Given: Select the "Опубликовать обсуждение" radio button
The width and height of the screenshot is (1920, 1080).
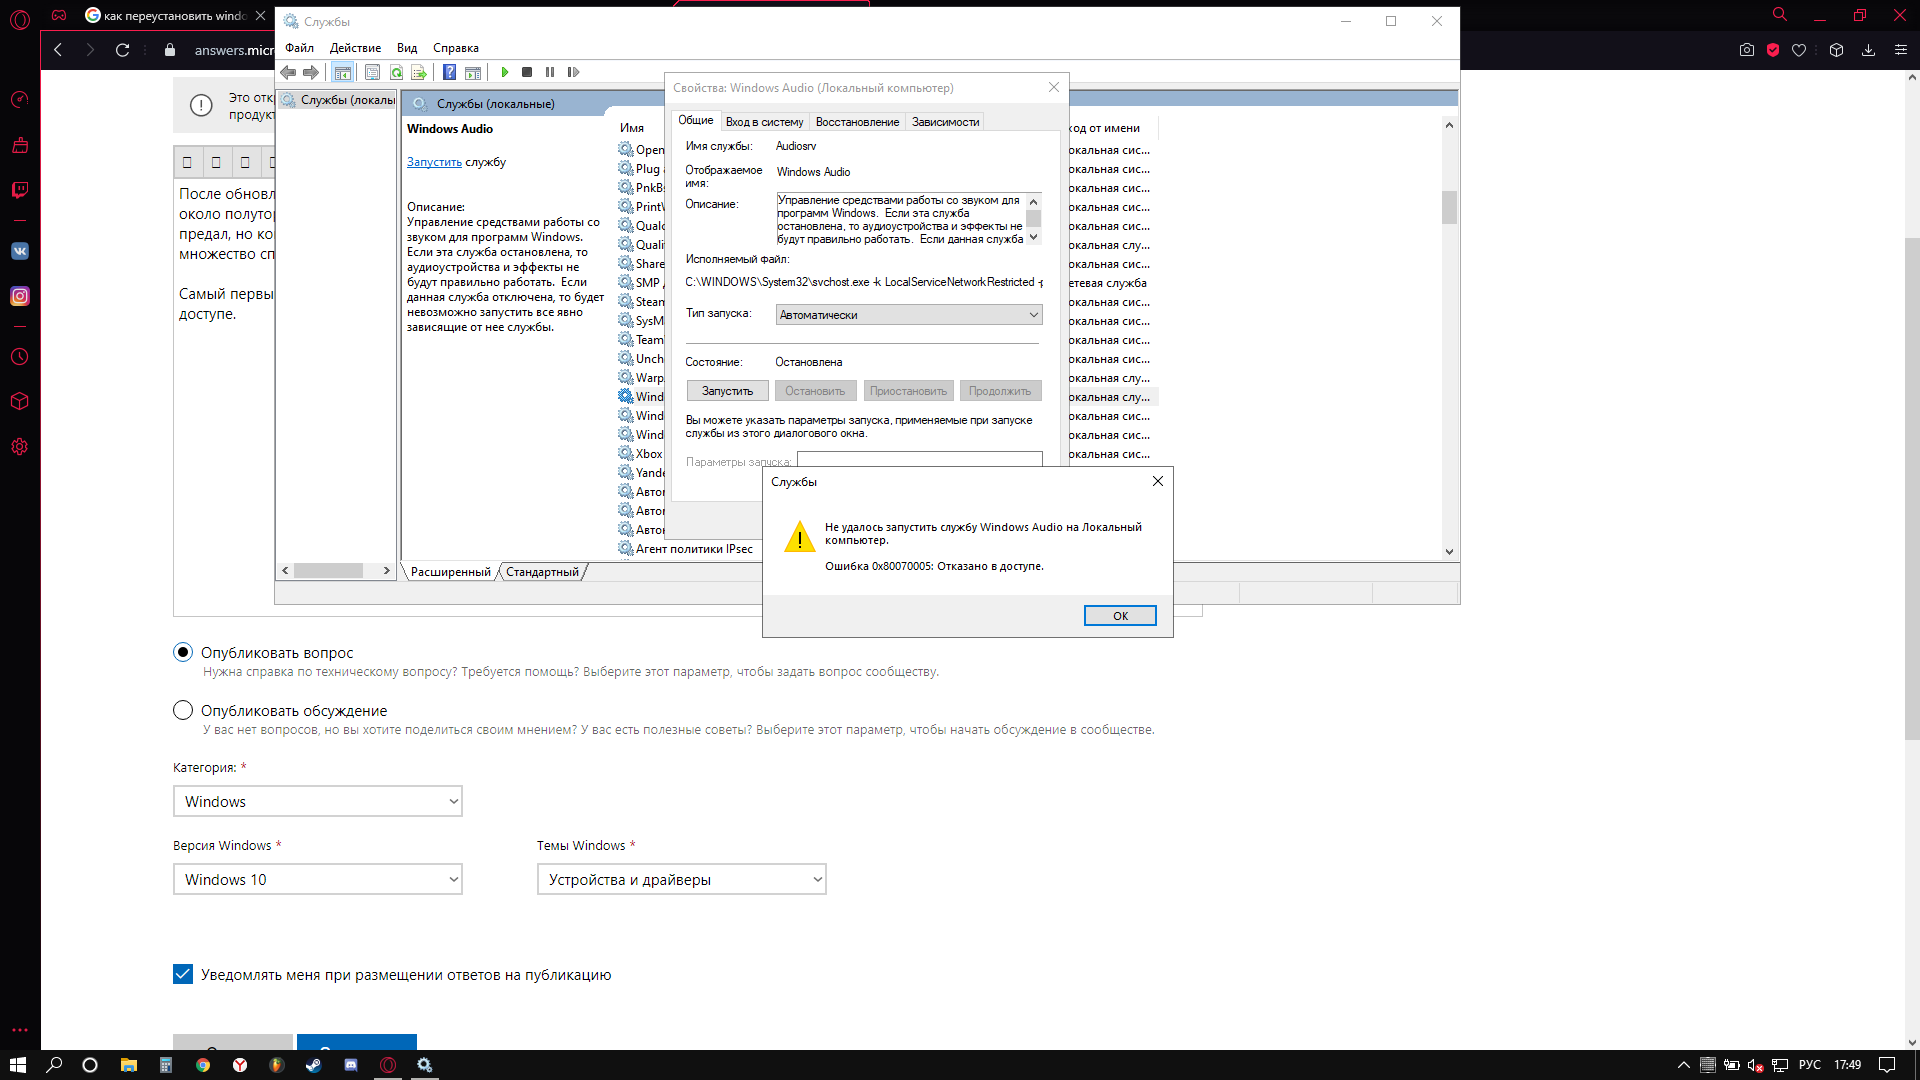Looking at the screenshot, I should (183, 710).
